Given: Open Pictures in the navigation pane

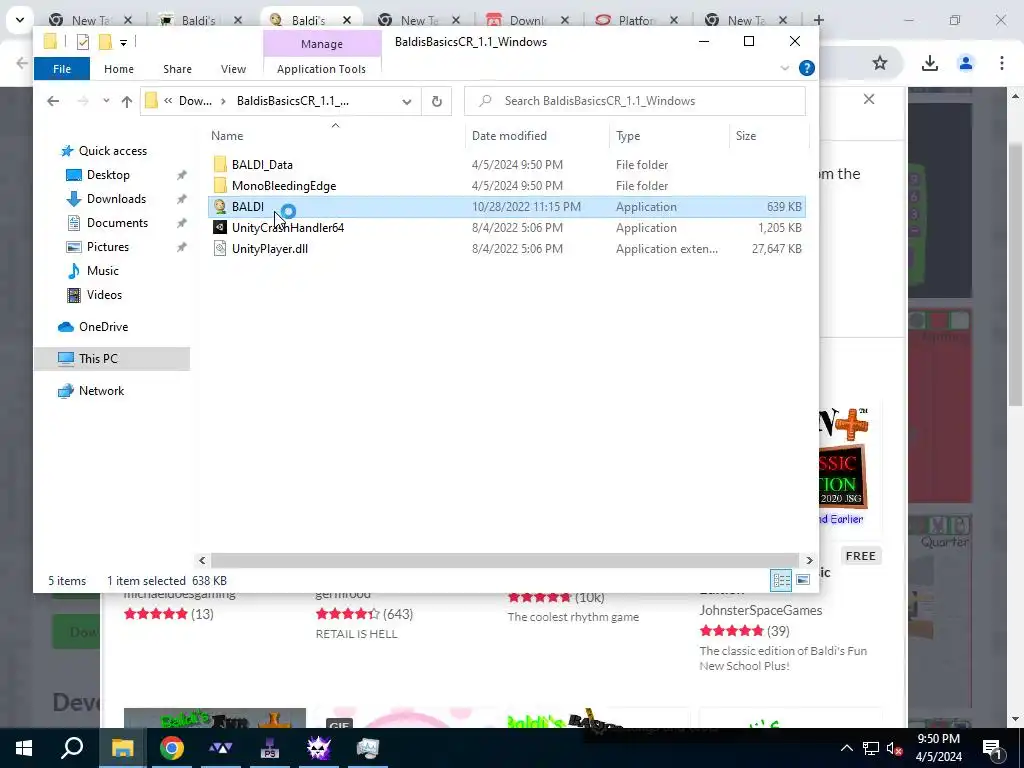Looking at the screenshot, I should pos(108,247).
